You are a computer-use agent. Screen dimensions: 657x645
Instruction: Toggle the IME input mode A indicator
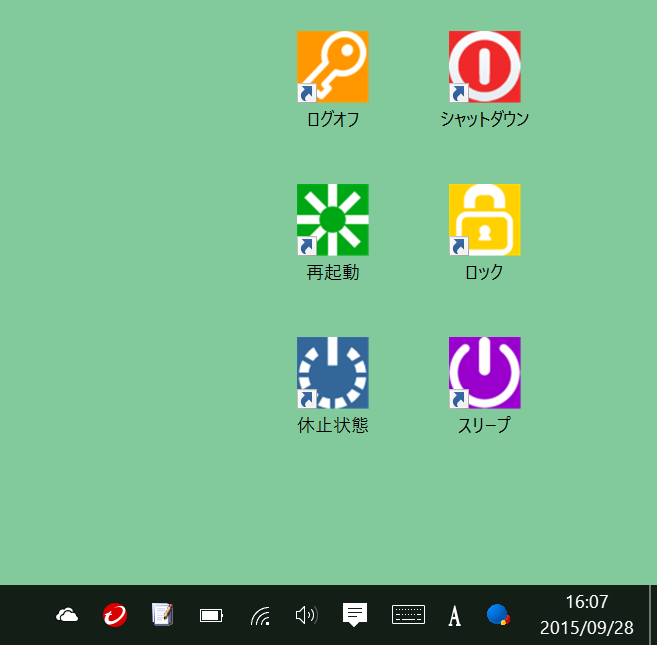(x=455, y=616)
